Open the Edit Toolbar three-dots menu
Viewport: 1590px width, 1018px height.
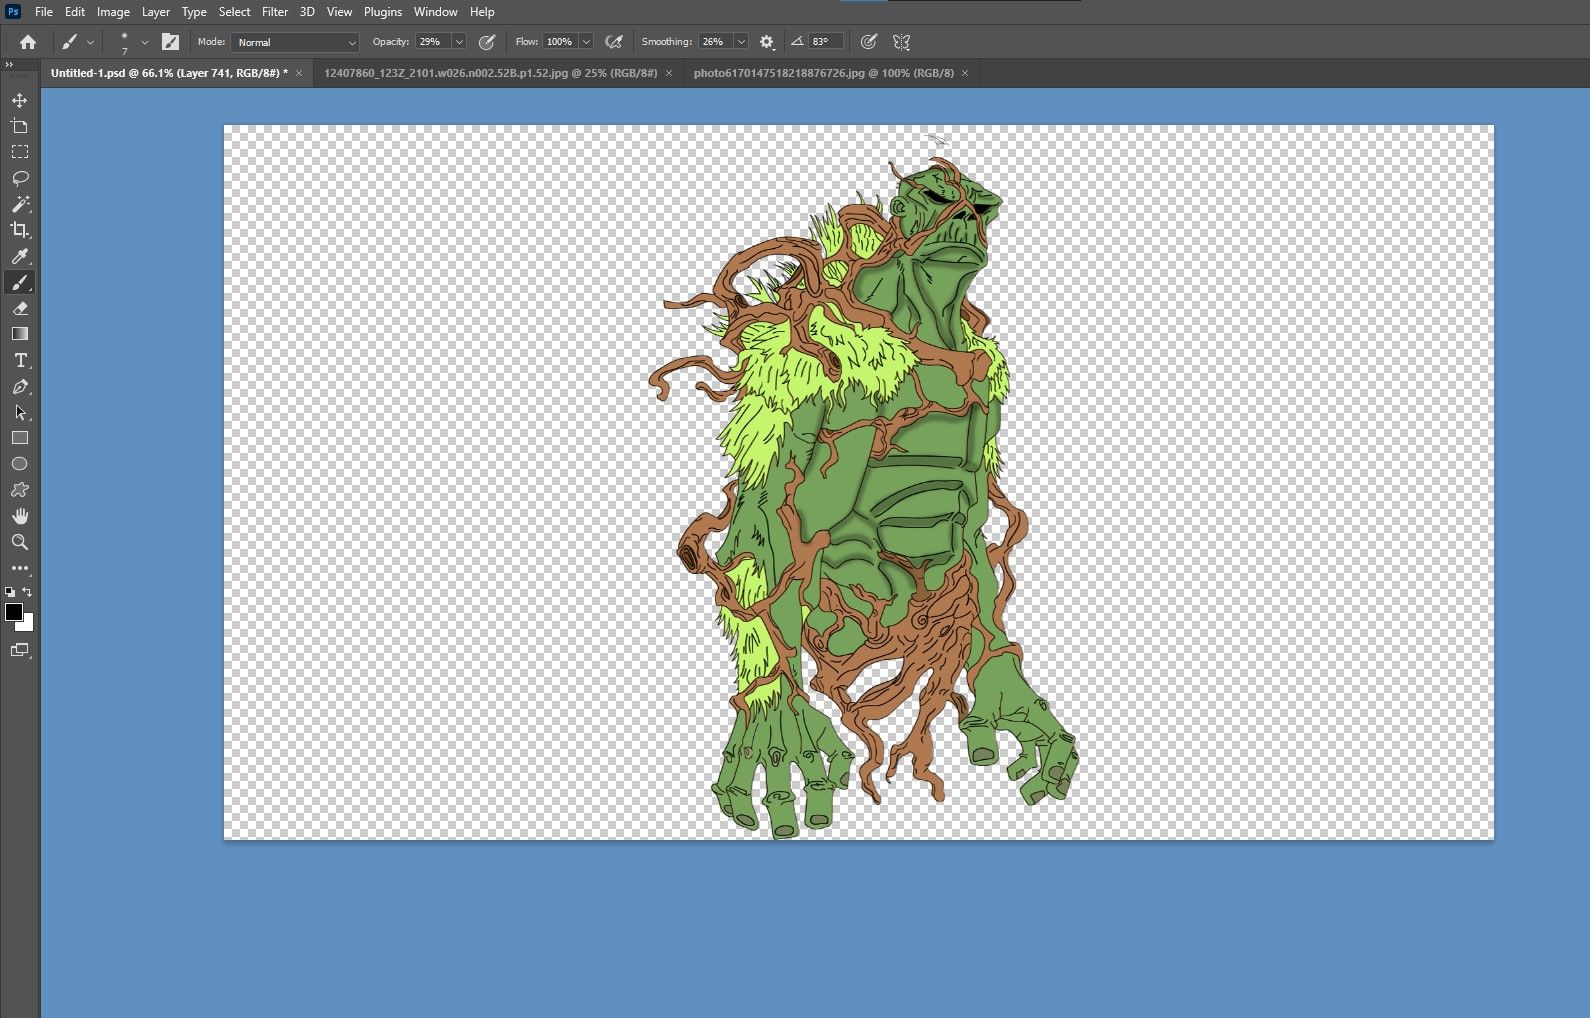pyautogui.click(x=19, y=568)
